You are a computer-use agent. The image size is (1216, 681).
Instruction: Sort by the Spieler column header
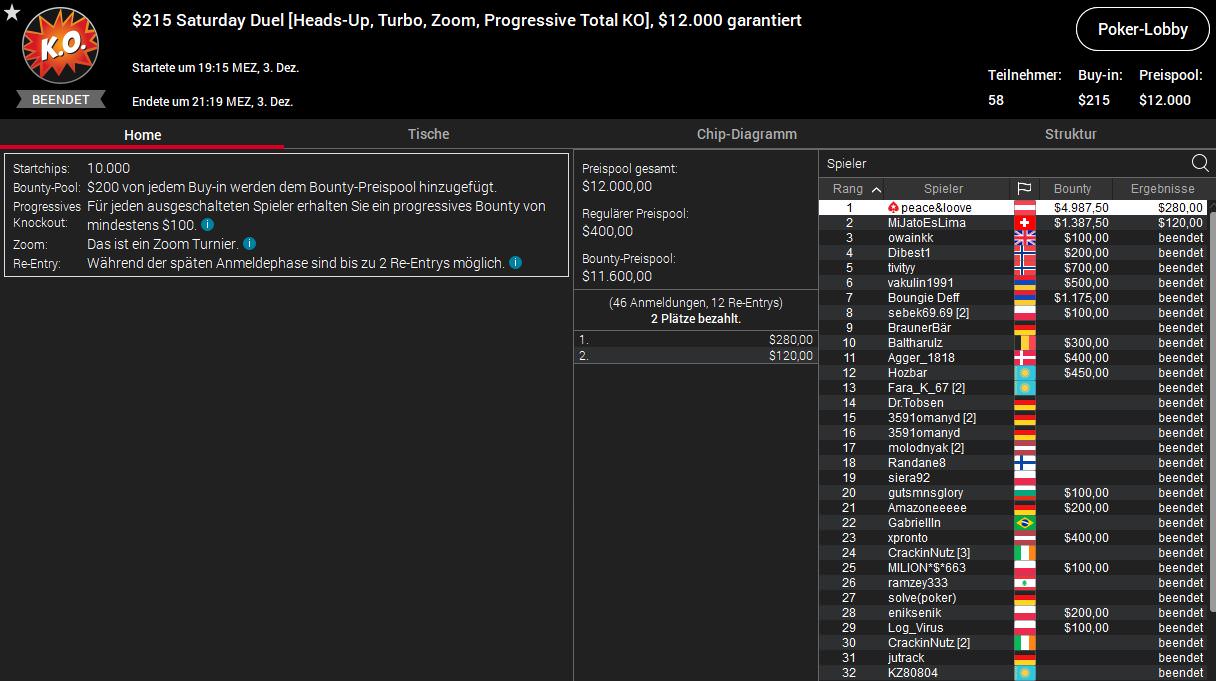(x=943, y=189)
